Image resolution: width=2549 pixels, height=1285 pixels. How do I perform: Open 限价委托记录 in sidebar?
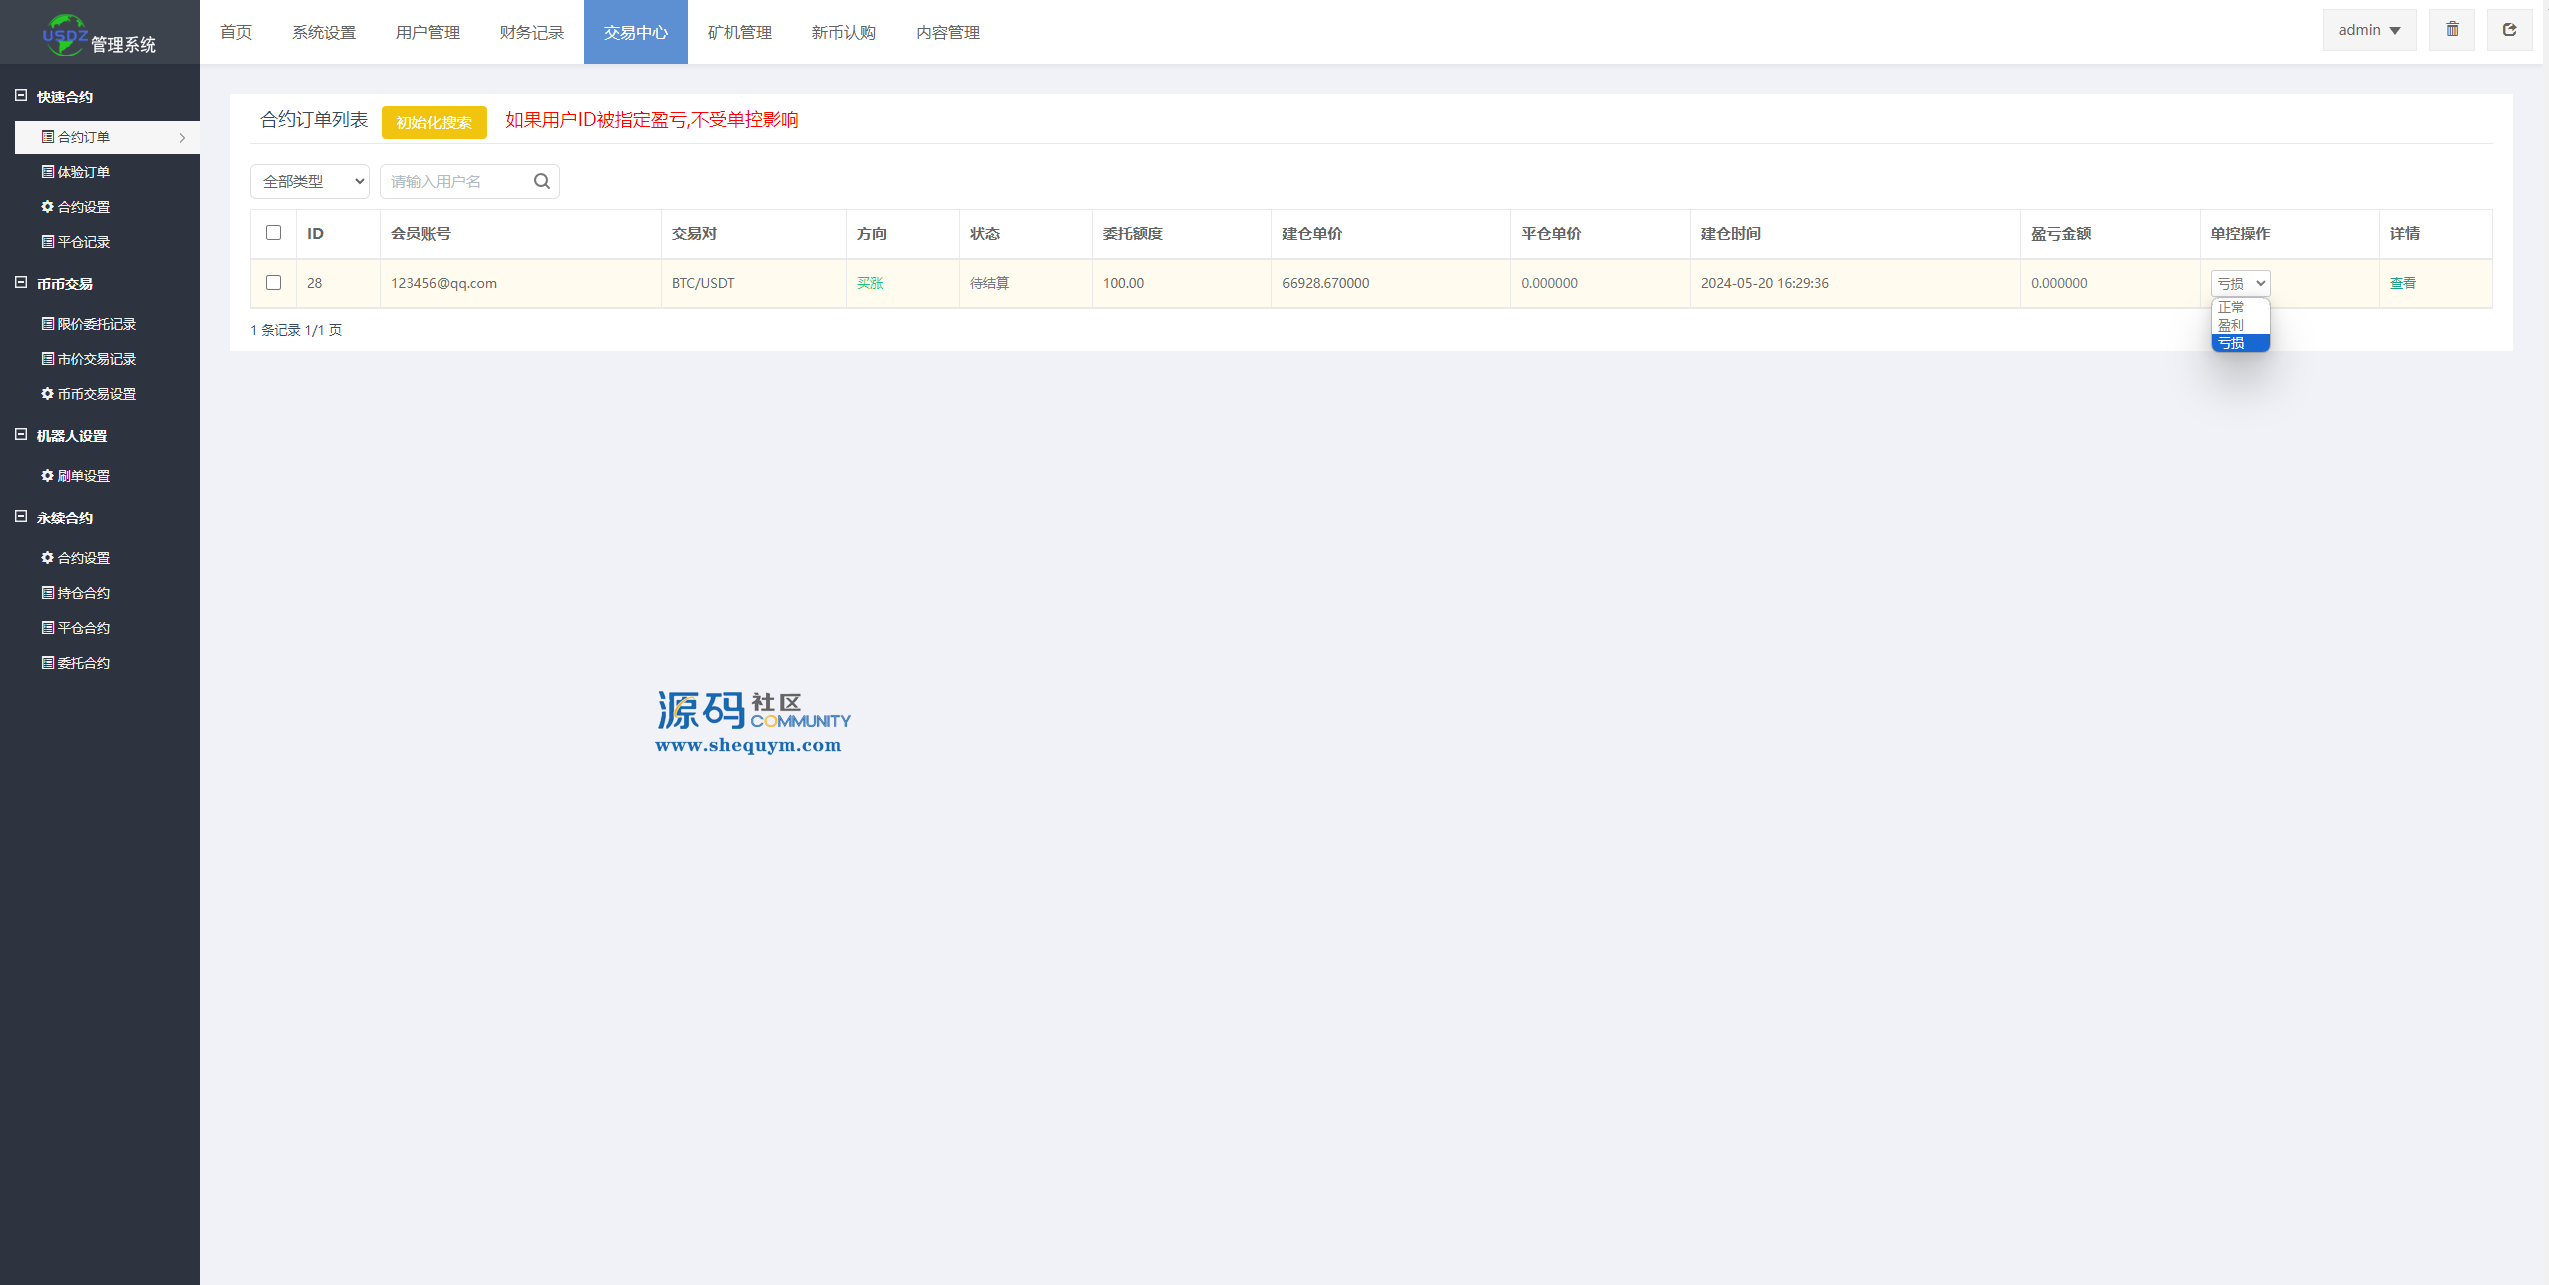(x=89, y=324)
